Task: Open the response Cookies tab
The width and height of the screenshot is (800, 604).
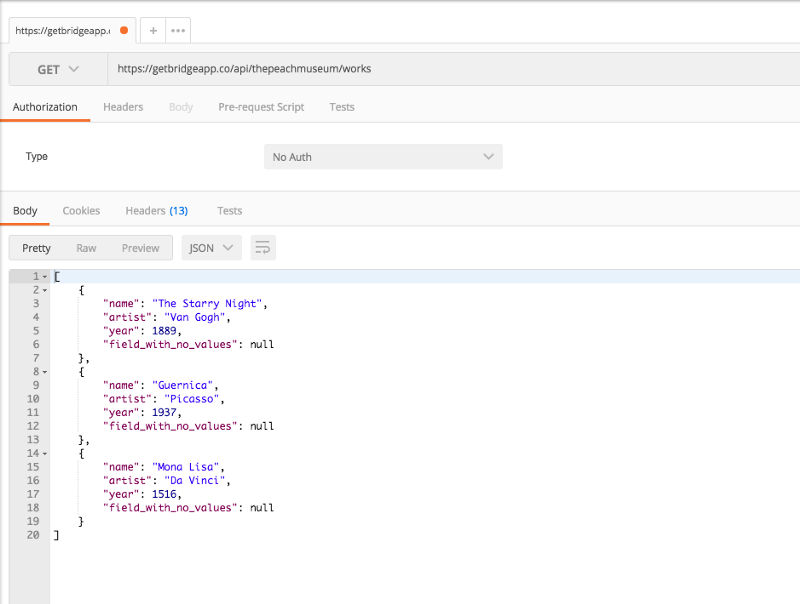Action: coord(81,211)
